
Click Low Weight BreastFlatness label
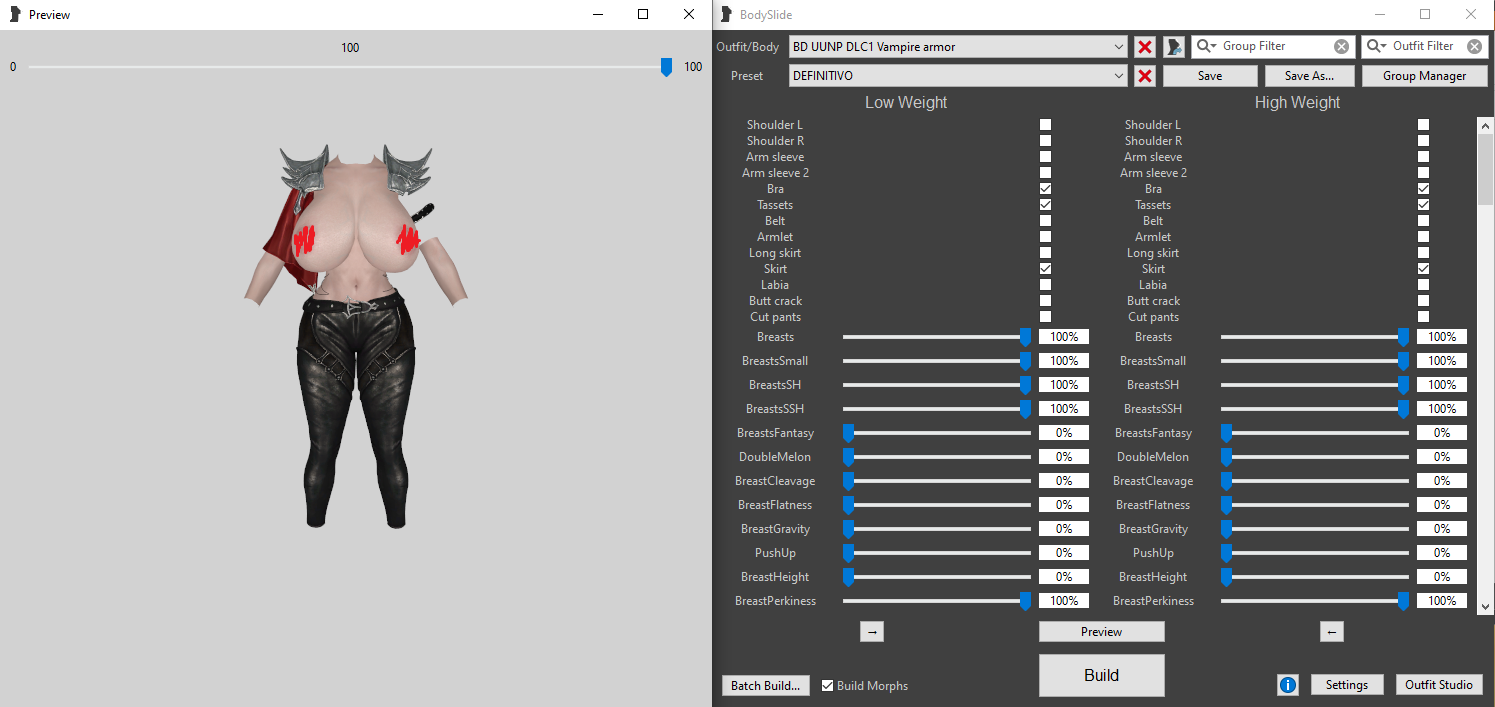[775, 505]
